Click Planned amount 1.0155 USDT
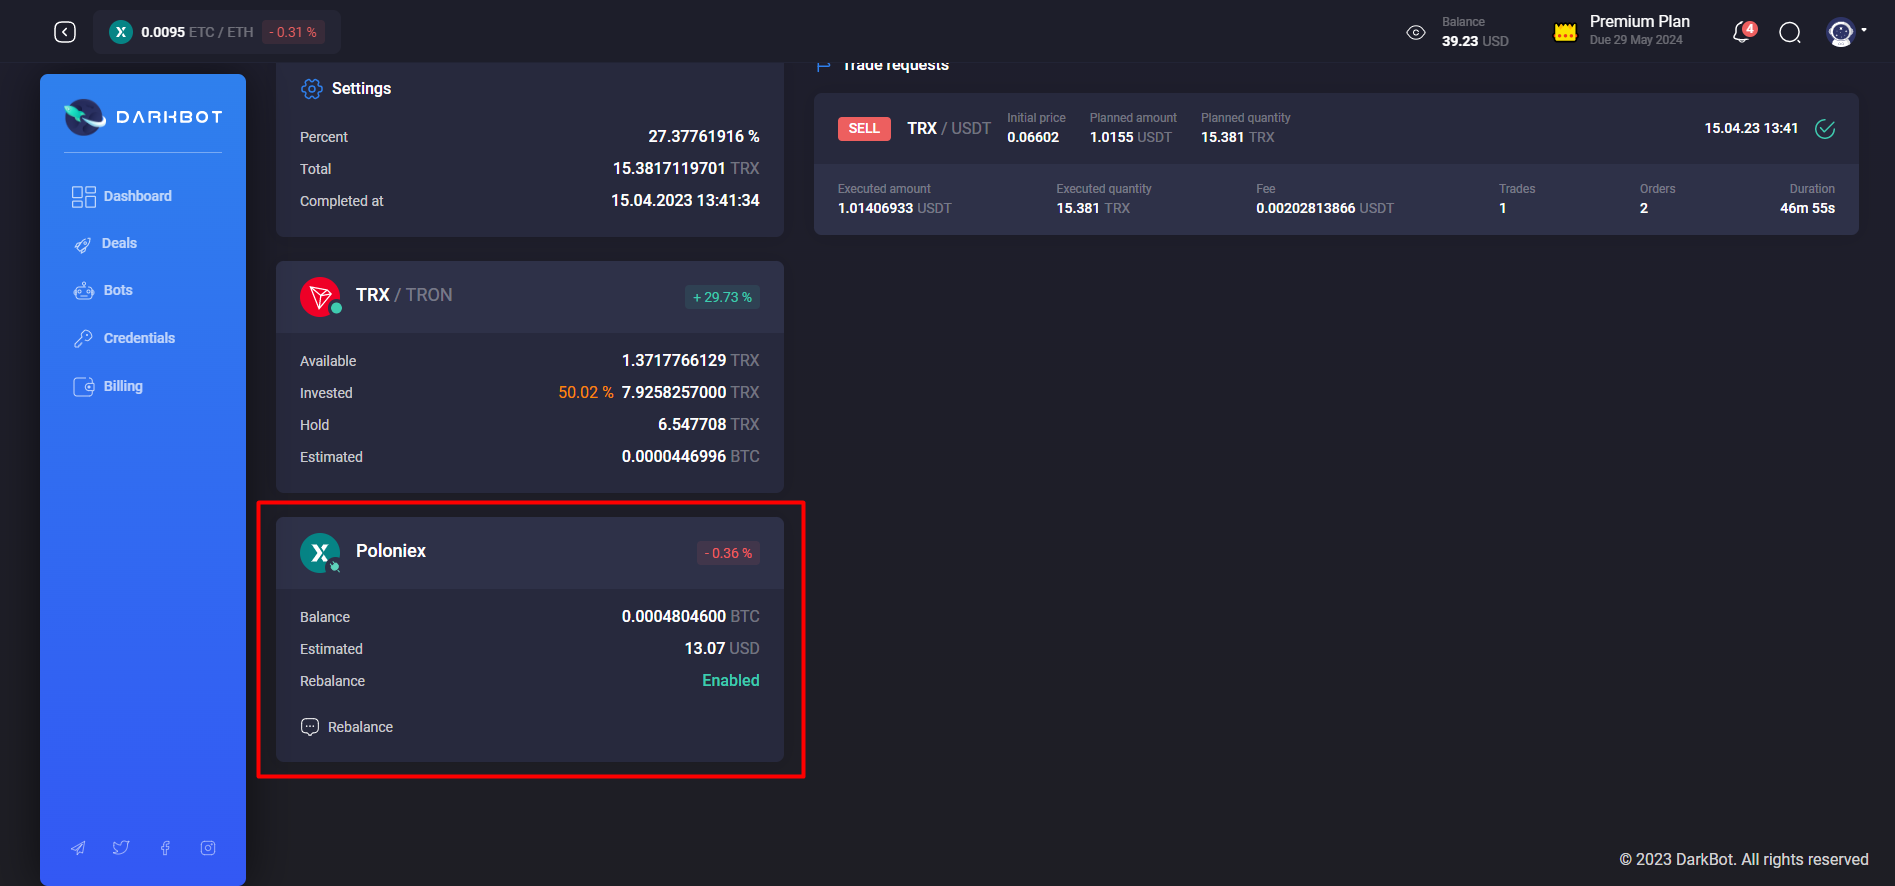The image size is (1895, 886). 1131,137
